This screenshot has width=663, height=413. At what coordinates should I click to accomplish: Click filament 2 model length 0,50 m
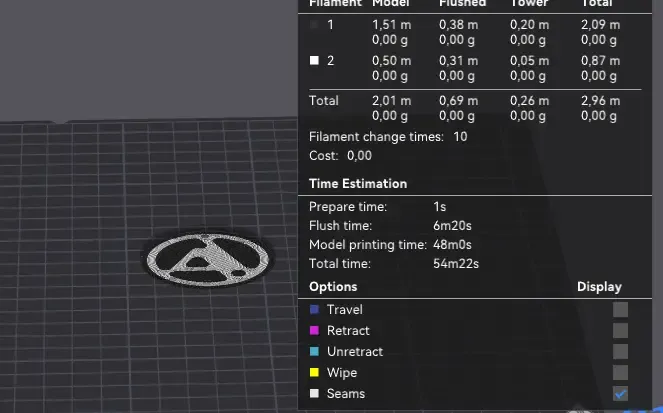(392, 61)
